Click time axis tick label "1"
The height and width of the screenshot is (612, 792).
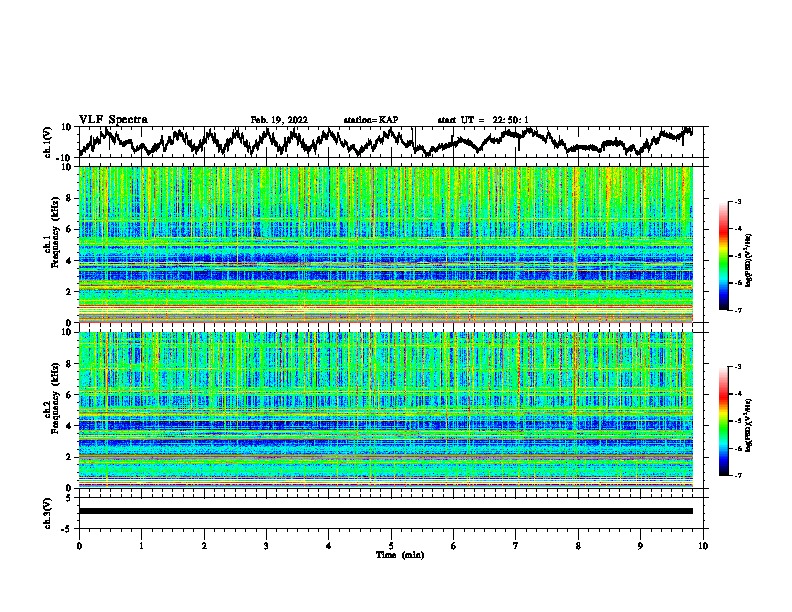point(141,546)
